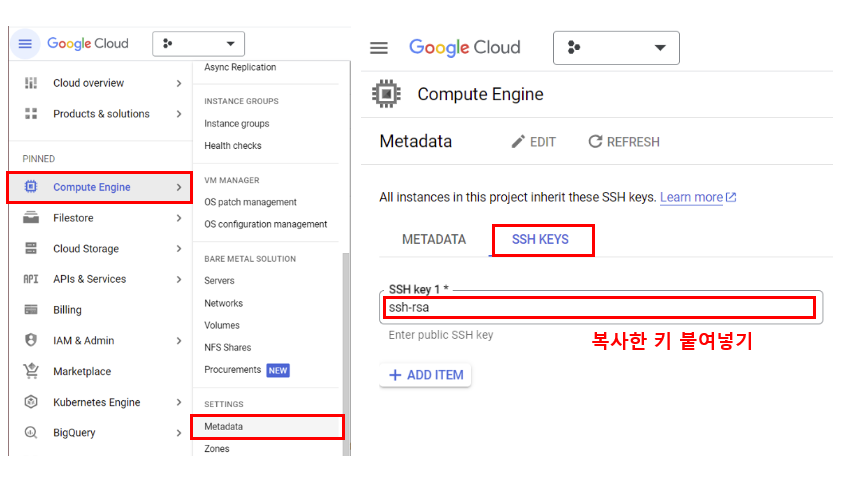The image size is (844, 480).
Task: Click the ADD ITEM button
Action: tap(425, 375)
